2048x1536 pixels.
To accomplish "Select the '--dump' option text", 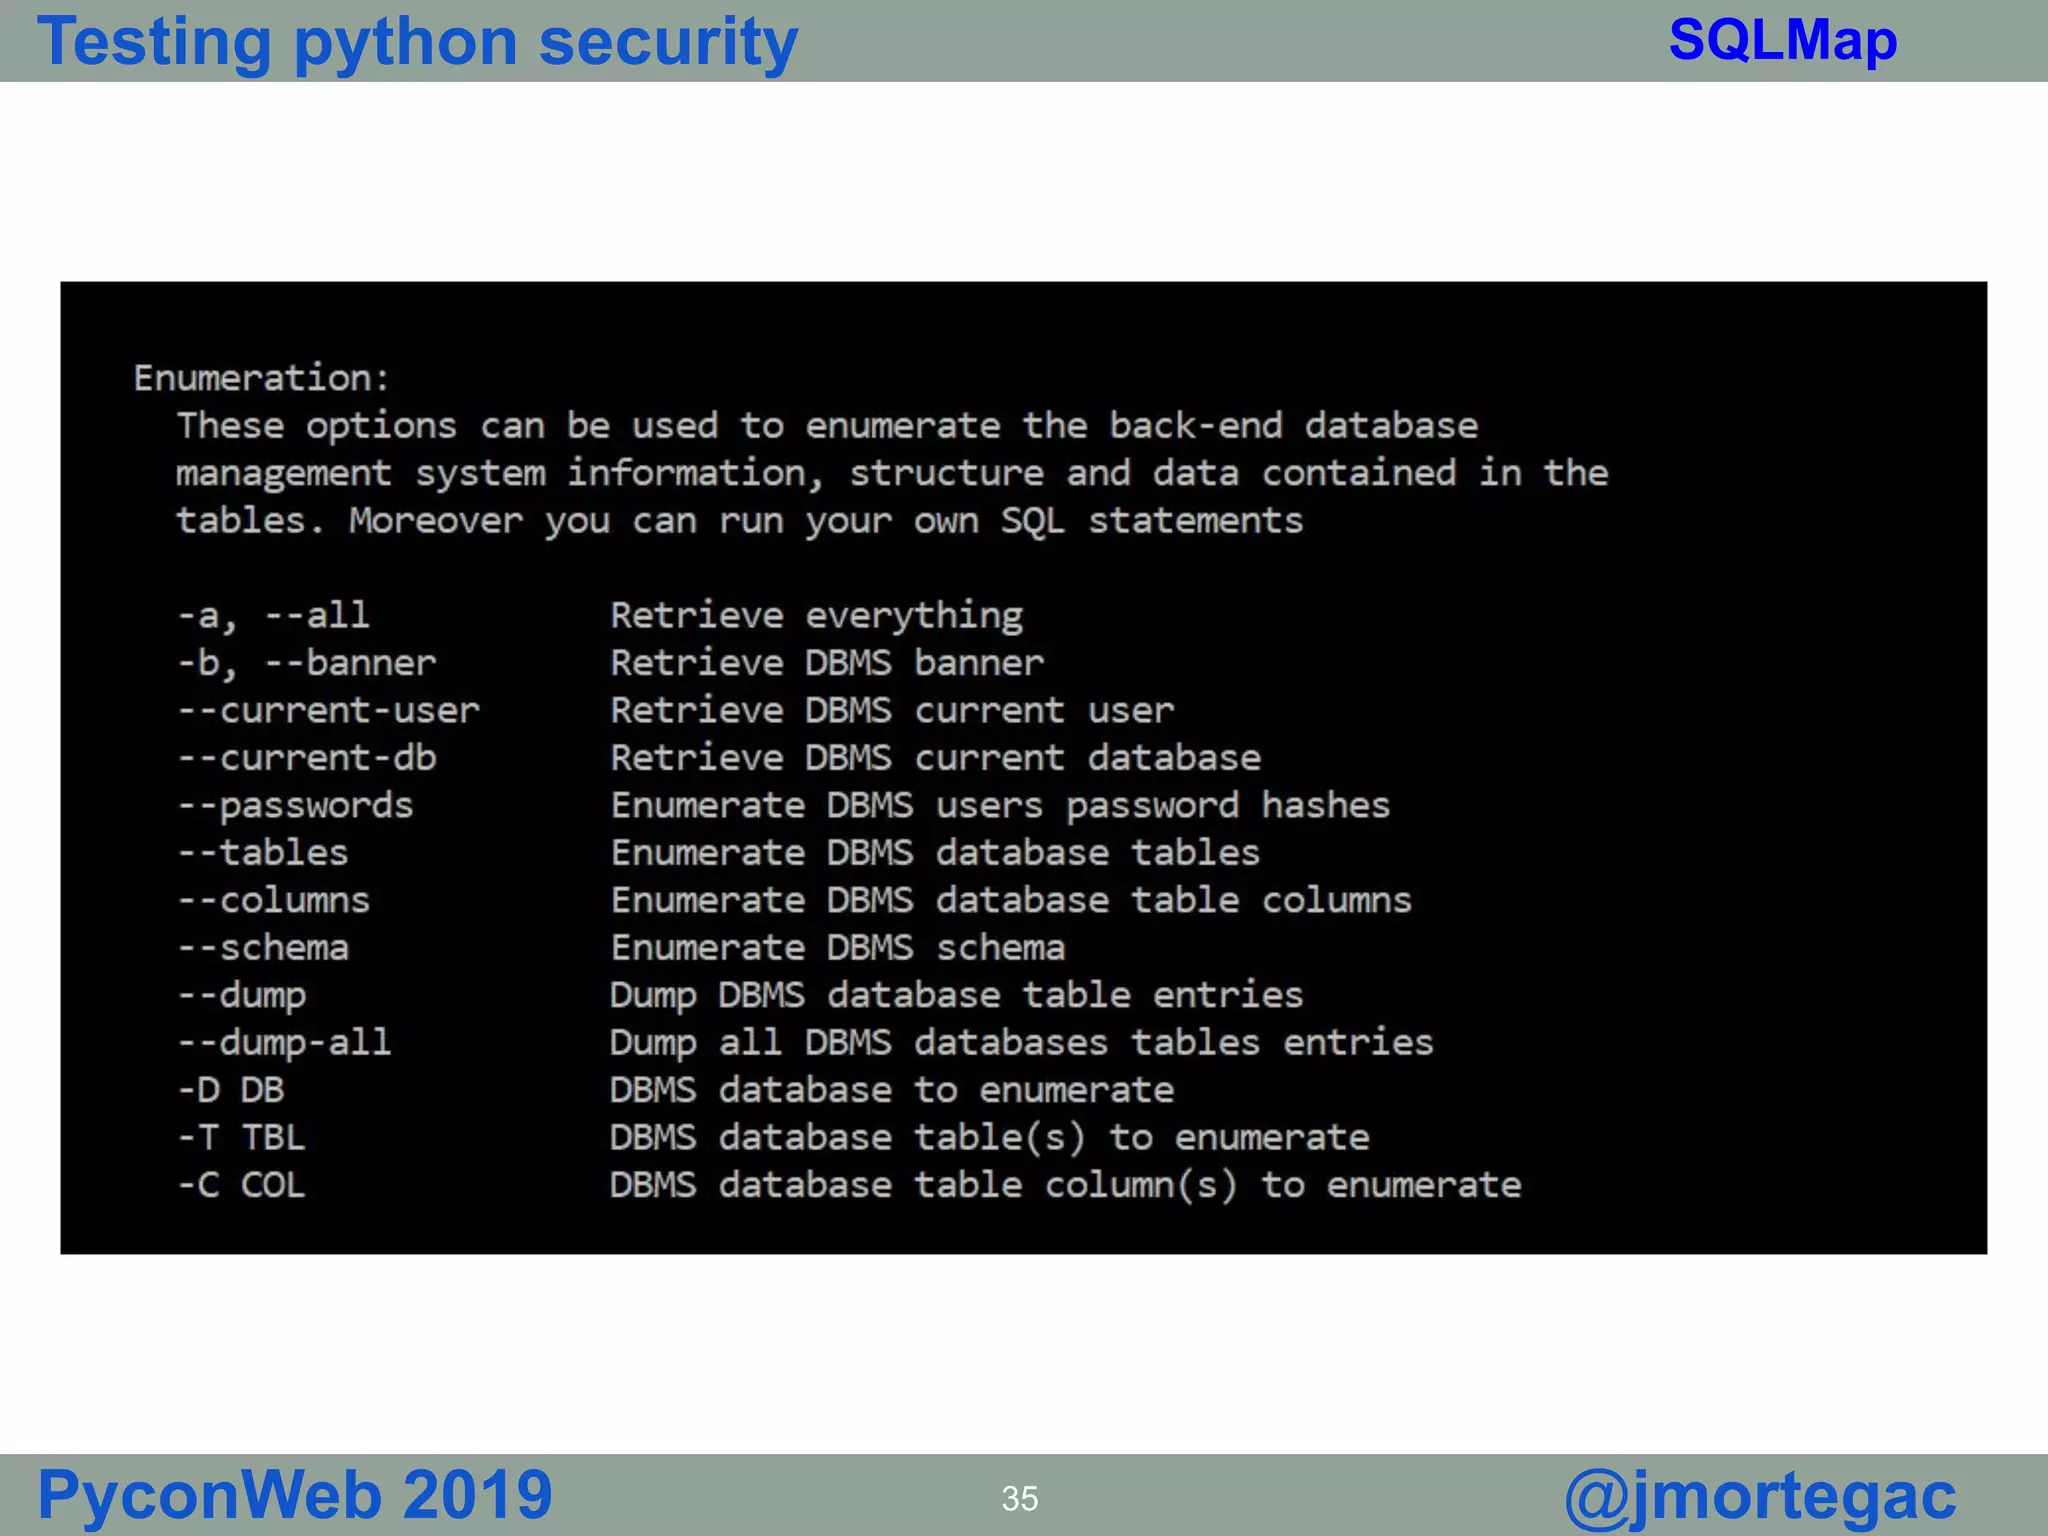I will (x=242, y=996).
